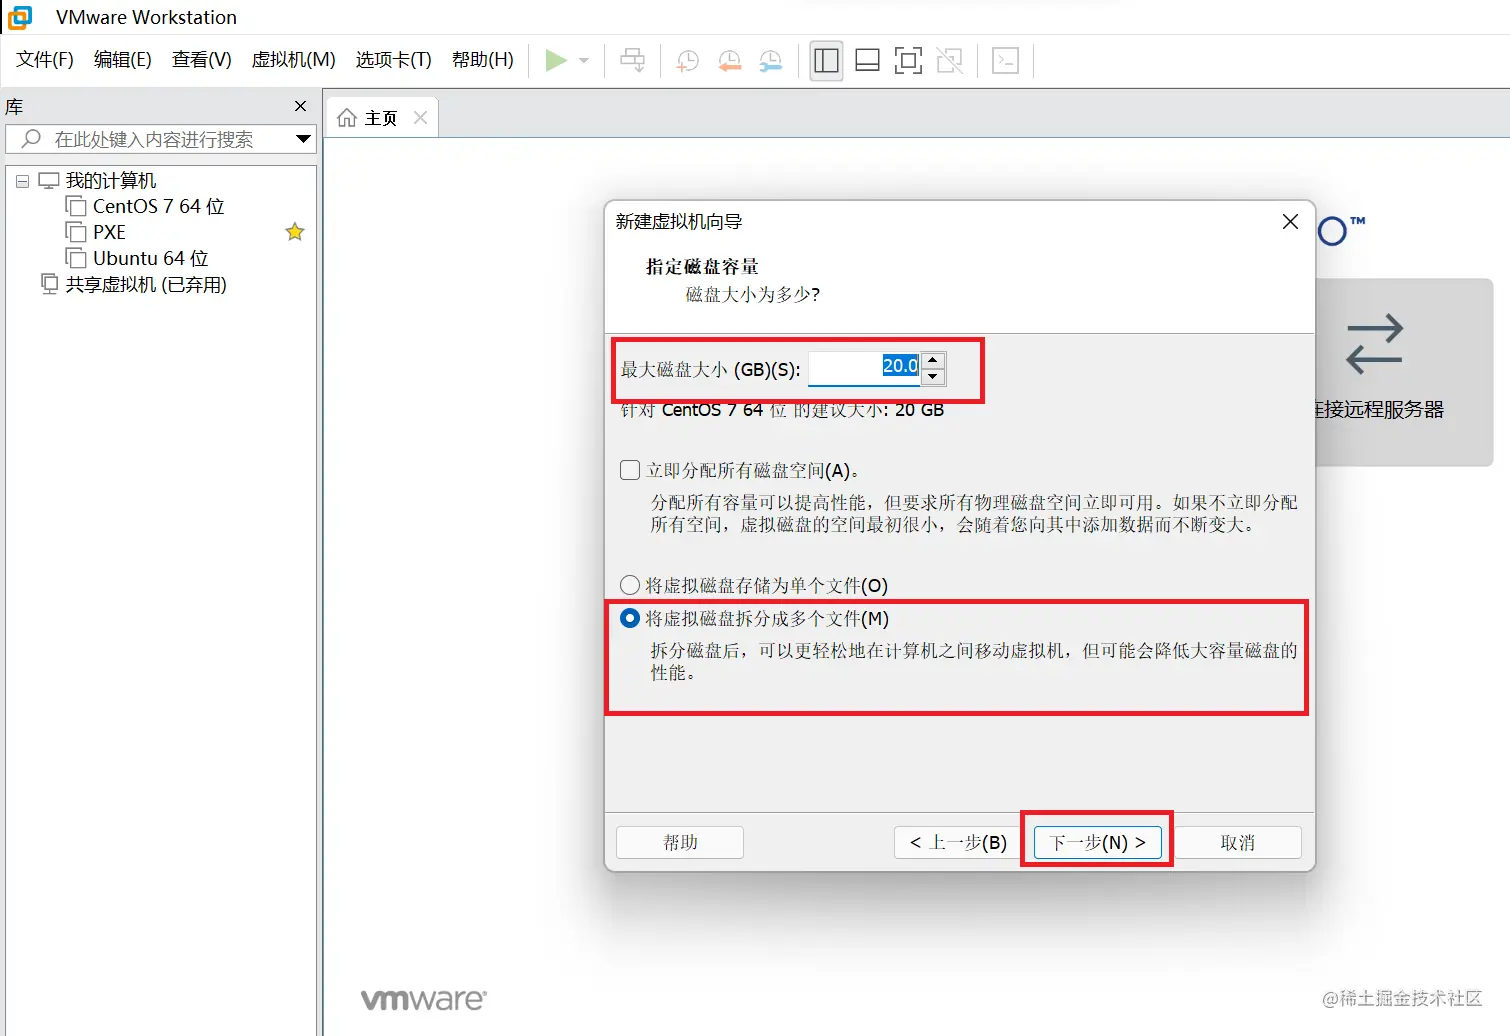The width and height of the screenshot is (1510, 1036).
Task: Select 共享虚拟机 (已弃用) item
Action: pos(146,285)
